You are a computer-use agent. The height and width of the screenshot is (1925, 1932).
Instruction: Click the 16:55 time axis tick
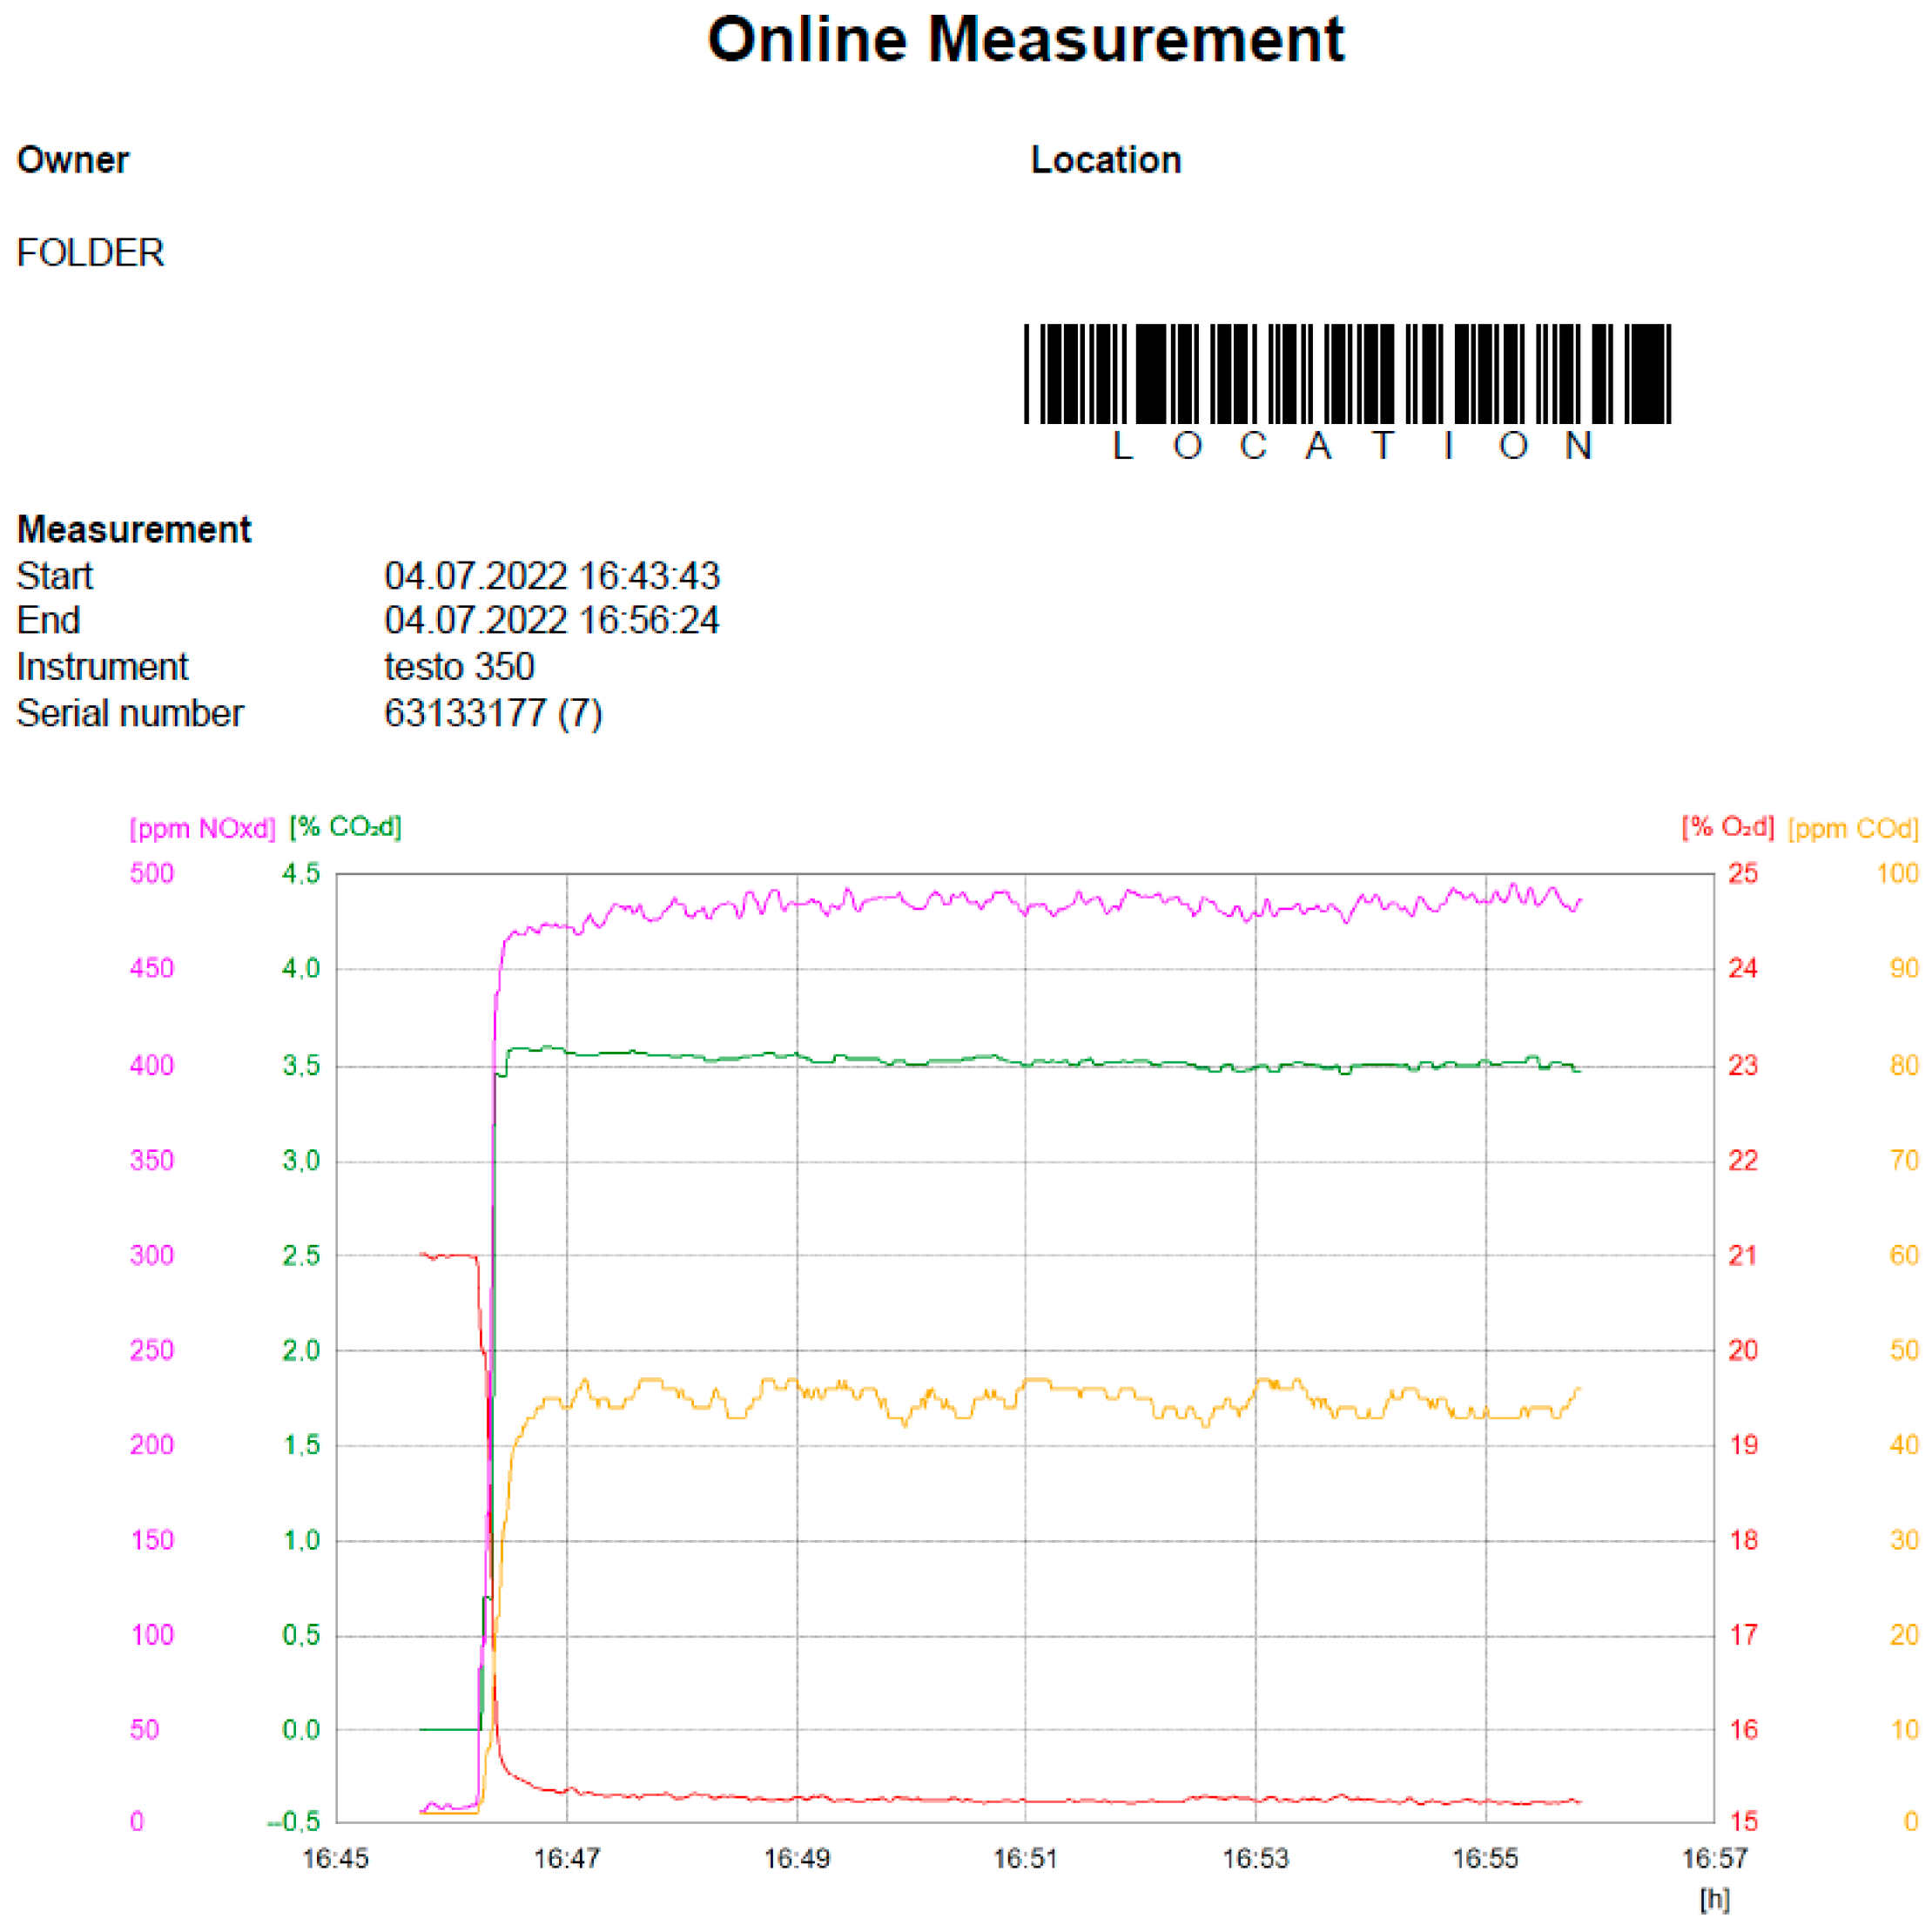1484,1858
